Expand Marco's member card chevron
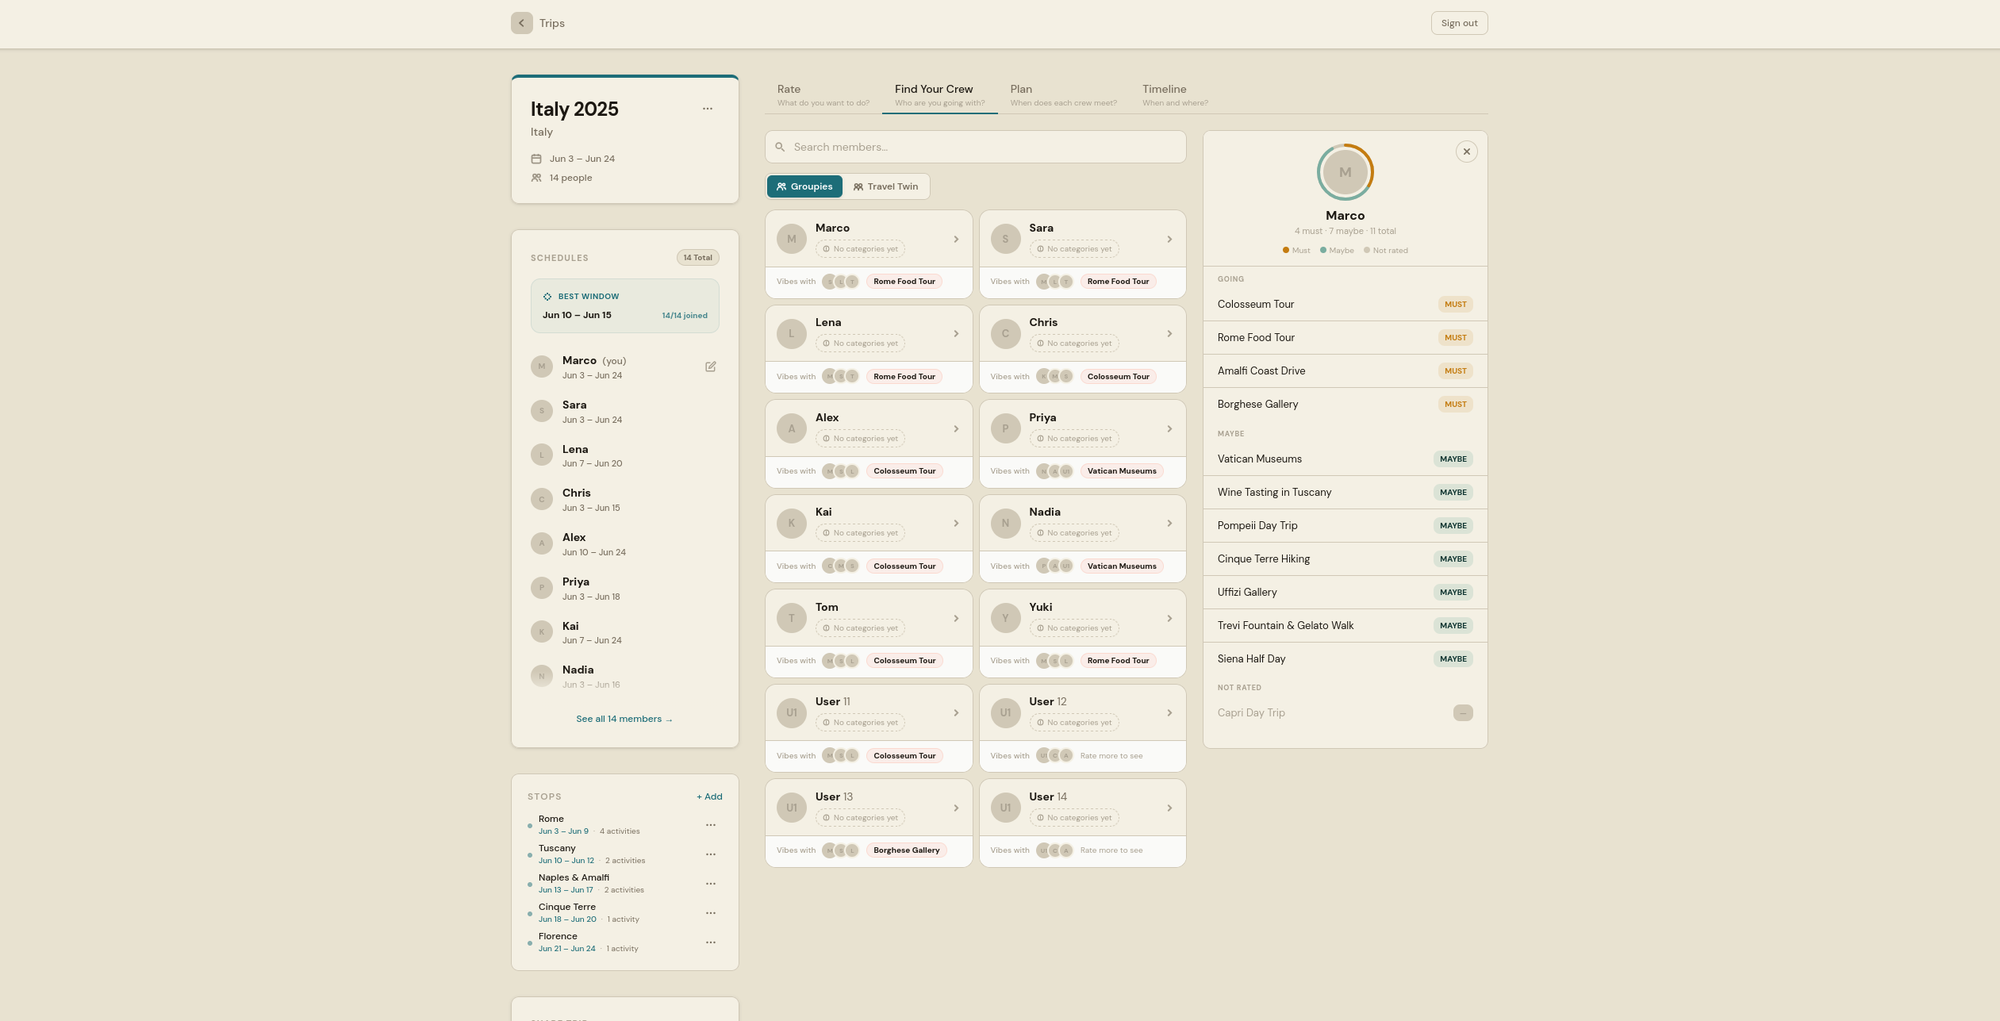The image size is (2000, 1021). coord(956,239)
